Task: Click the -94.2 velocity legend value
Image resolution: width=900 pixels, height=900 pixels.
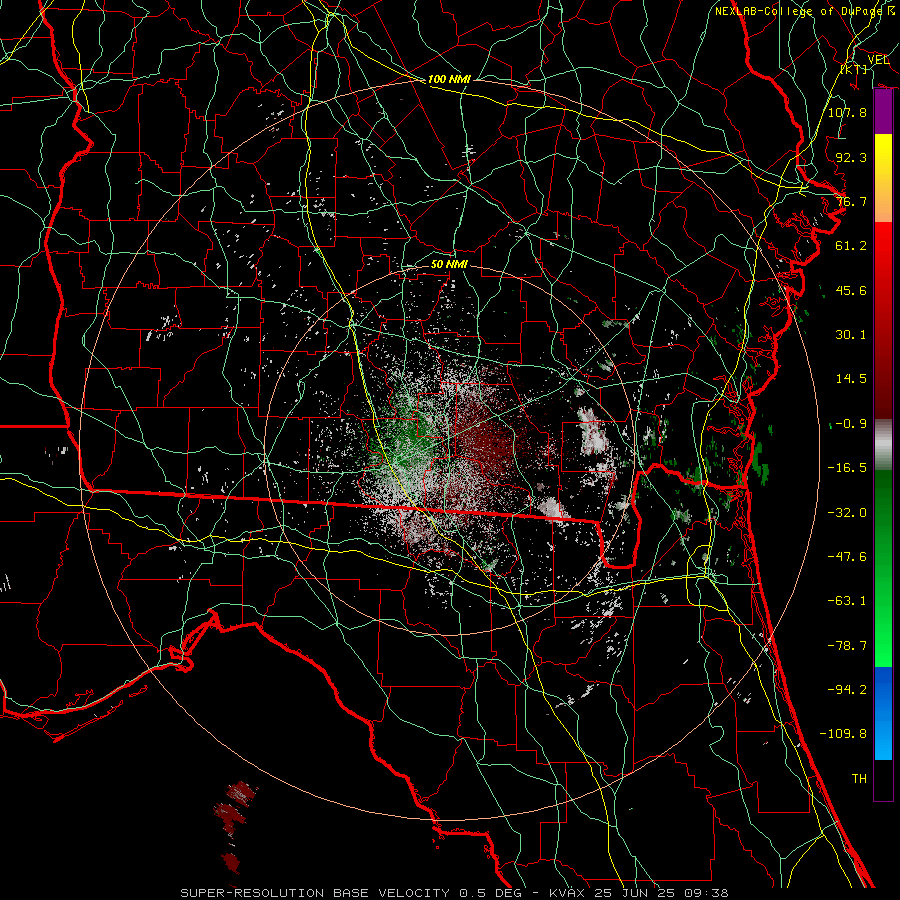Action: click(847, 690)
